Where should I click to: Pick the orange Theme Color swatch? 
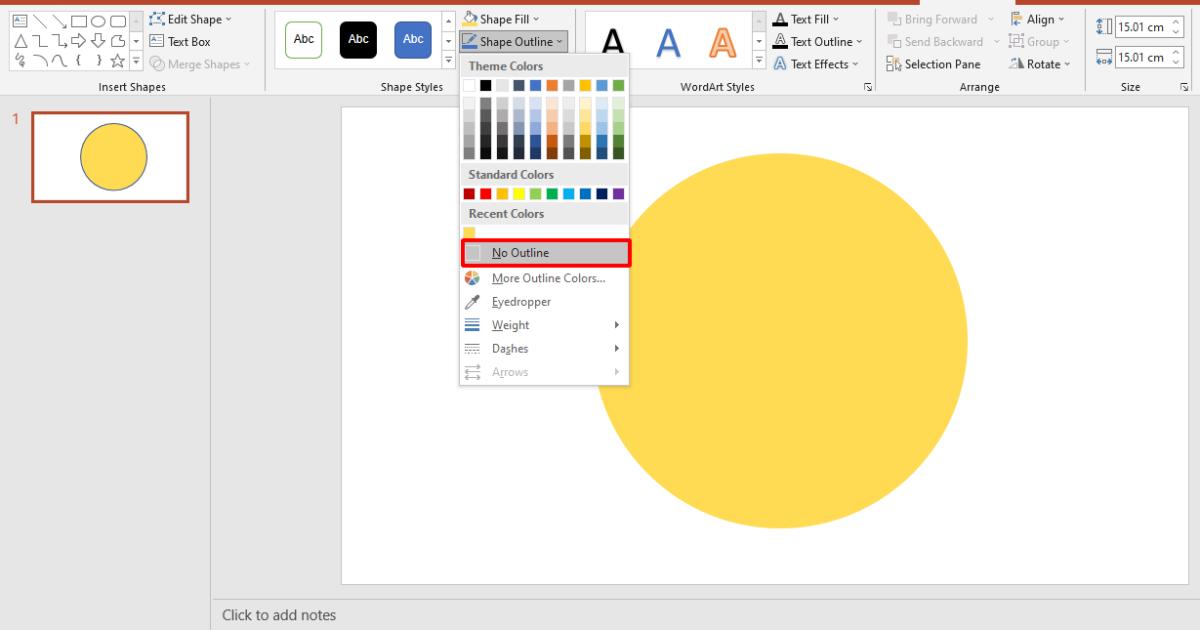(x=553, y=85)
